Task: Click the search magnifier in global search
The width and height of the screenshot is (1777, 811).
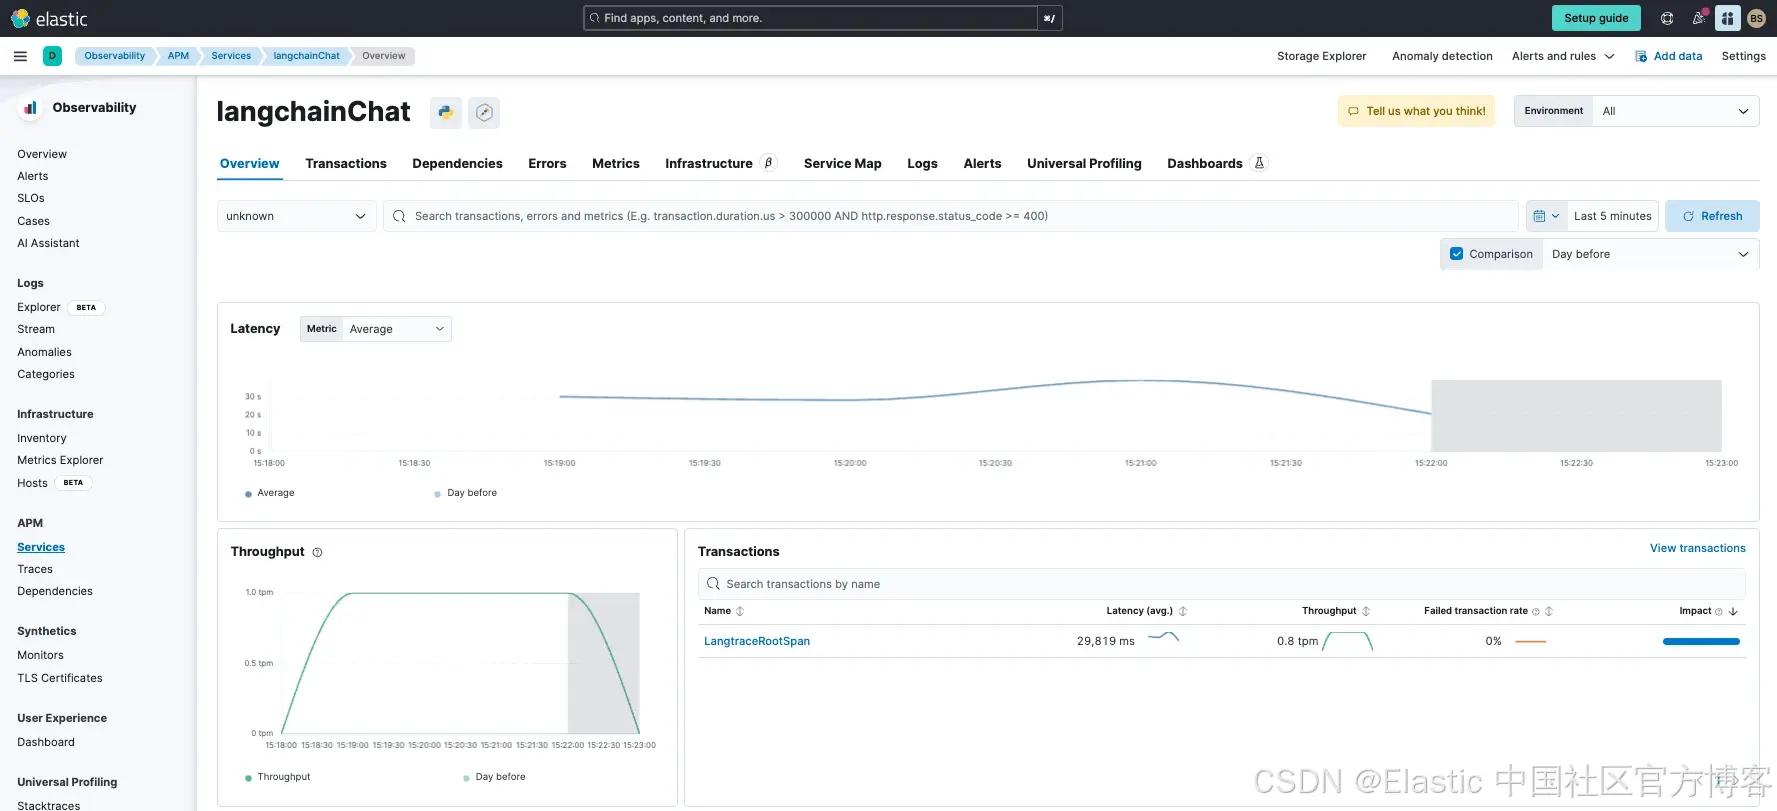Action: 595,18
